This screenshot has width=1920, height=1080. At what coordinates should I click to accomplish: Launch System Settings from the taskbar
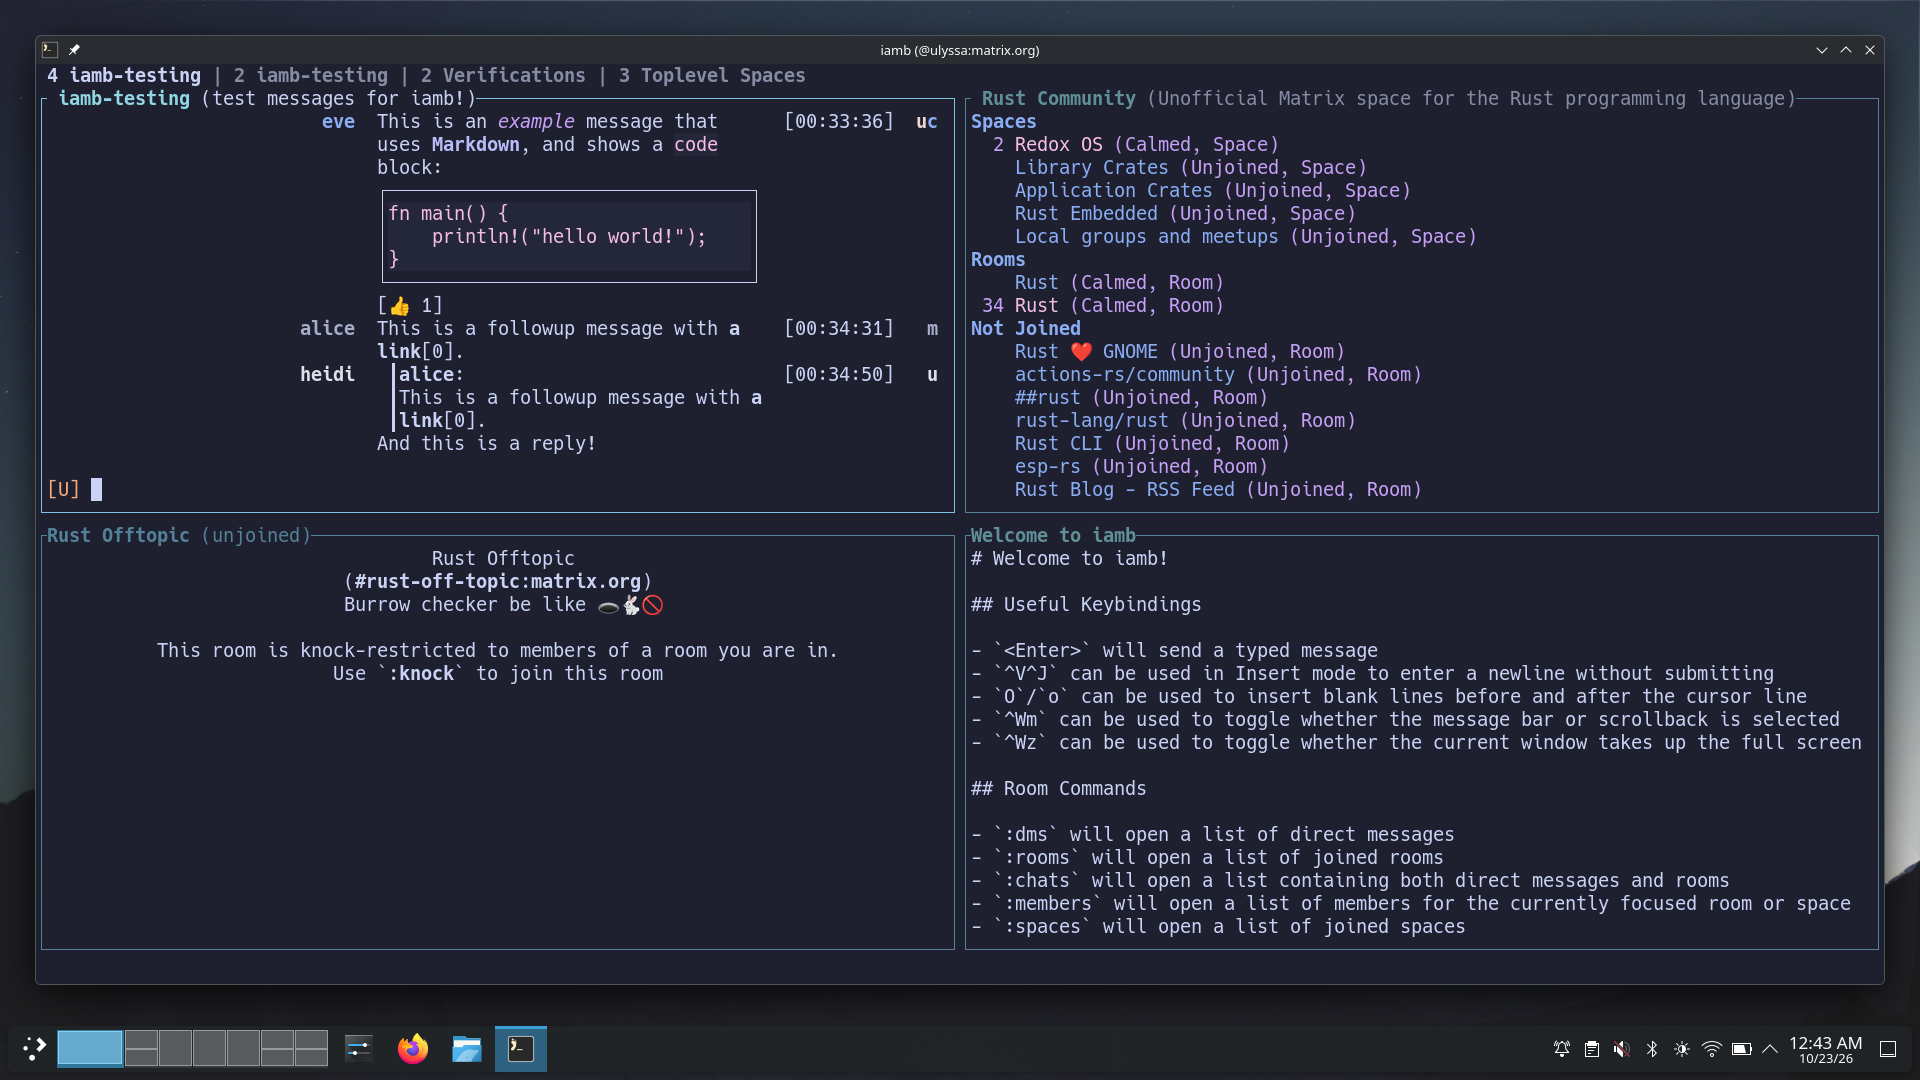click(358, 1048)
